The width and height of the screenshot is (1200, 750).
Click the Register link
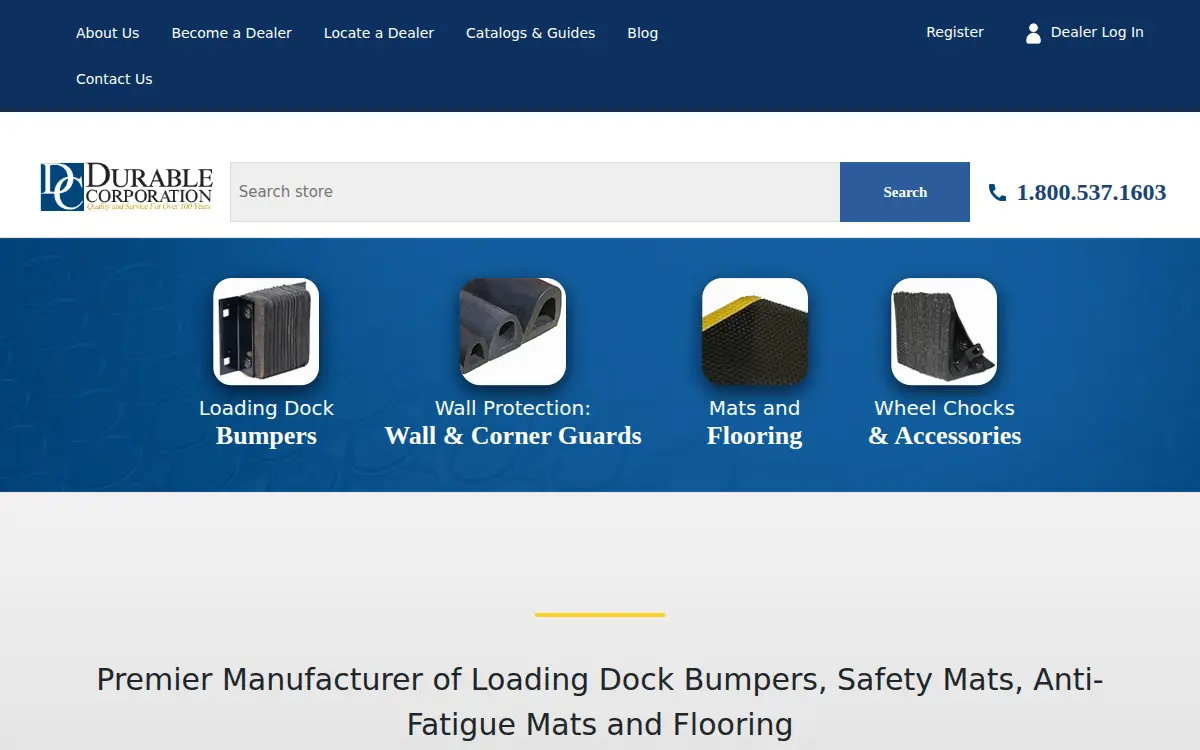pyautogui.click(x=955, y=32)
